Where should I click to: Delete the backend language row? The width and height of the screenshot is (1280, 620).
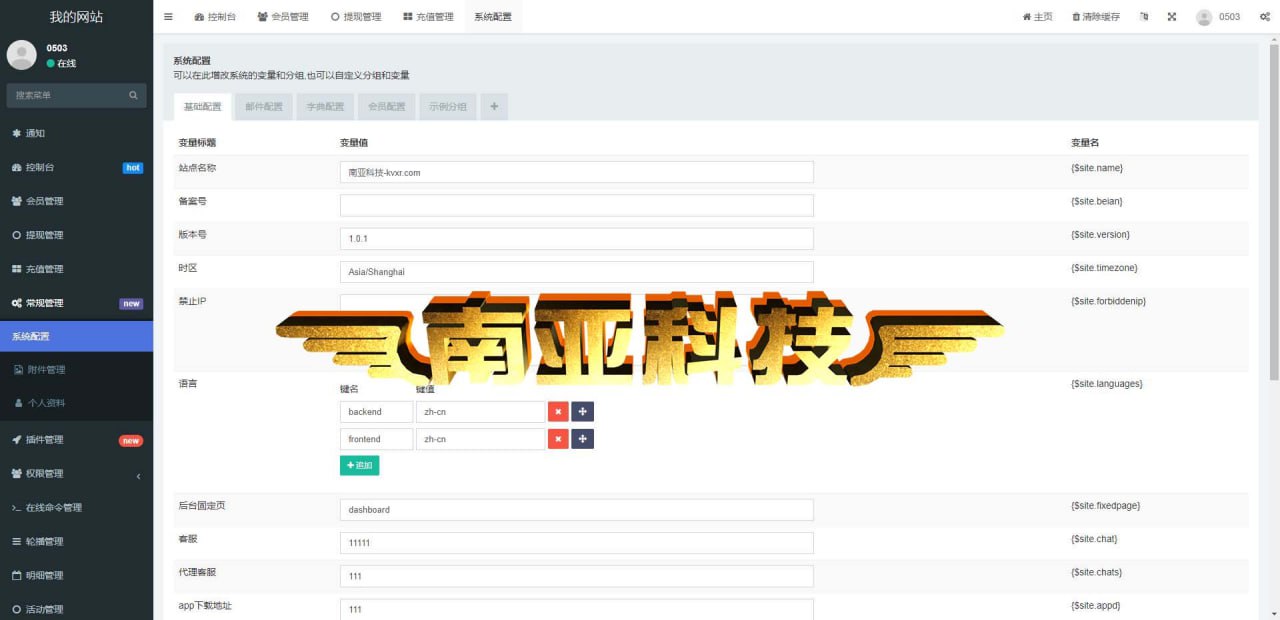(x=558, y=412)
